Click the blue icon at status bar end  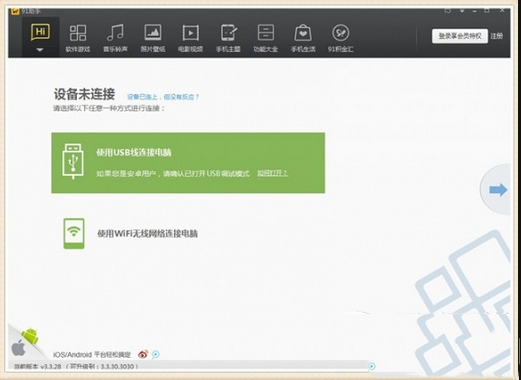pos(372,367)
